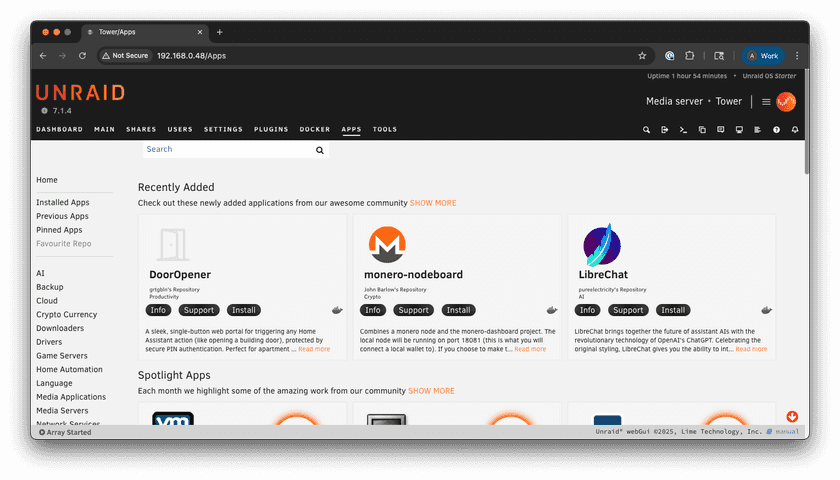The image size is (840, 480).
Task: Click Info button on DoorOpener
Action: tap(158, 310)
